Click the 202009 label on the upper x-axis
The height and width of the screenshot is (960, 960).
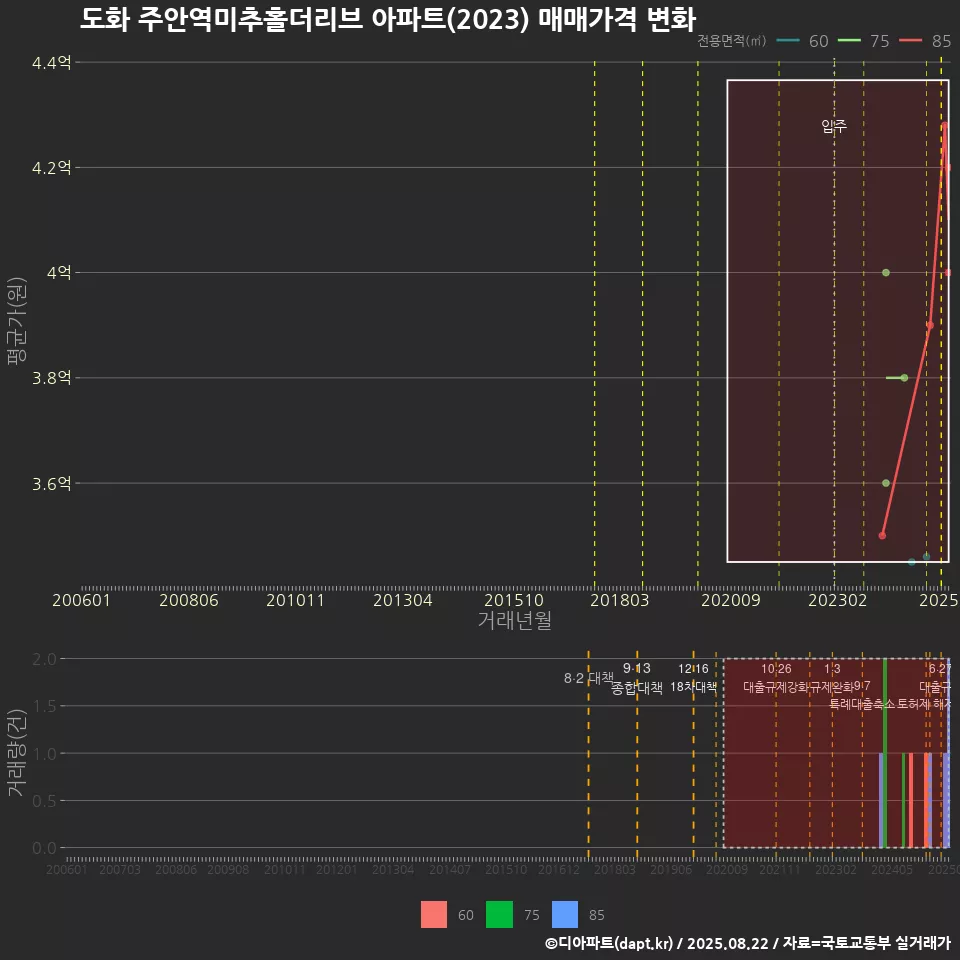pyautogui.click(x=730, y=600)
